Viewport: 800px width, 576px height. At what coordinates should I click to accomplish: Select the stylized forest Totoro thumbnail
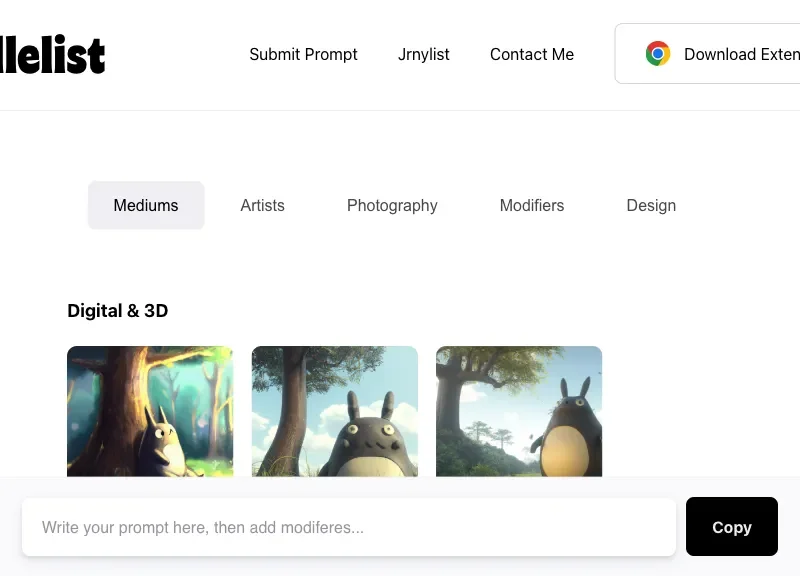[x=150, y=411]
